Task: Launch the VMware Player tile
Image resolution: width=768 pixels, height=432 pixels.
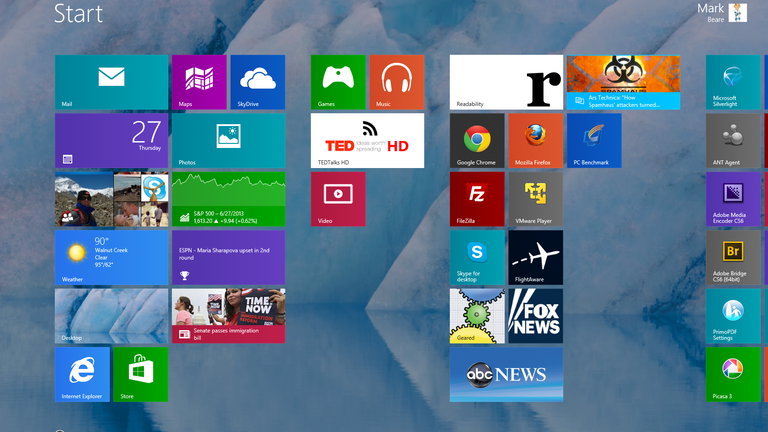Action: (x=536, y=199)
